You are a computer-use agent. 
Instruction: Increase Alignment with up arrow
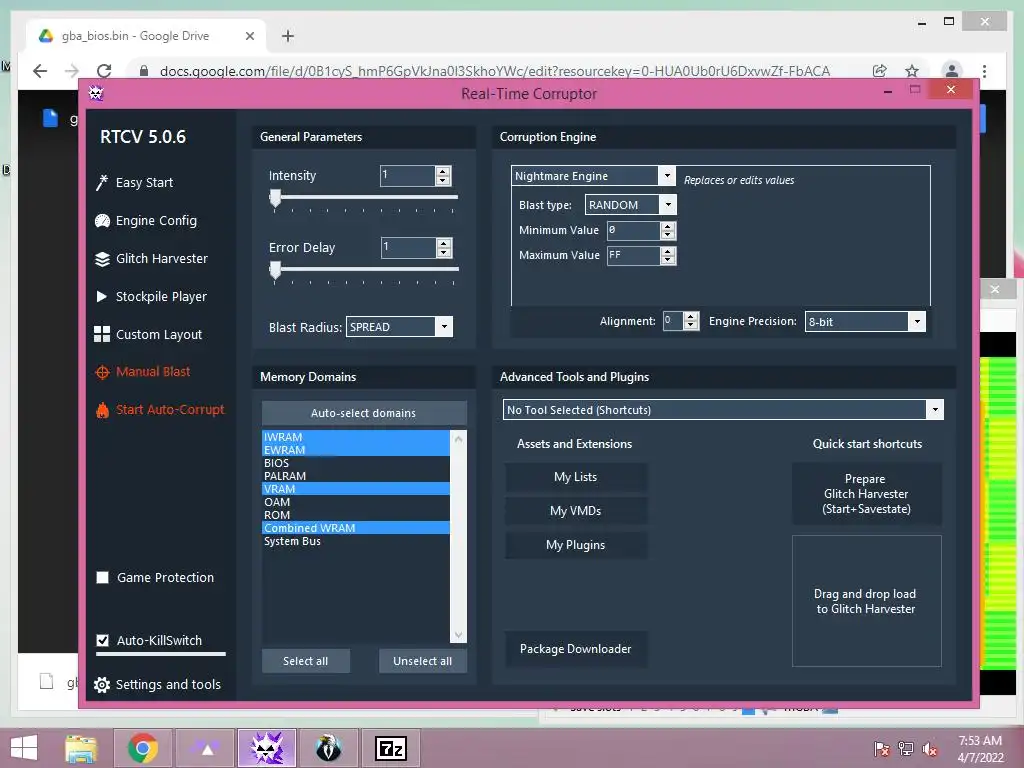point(691,317)
